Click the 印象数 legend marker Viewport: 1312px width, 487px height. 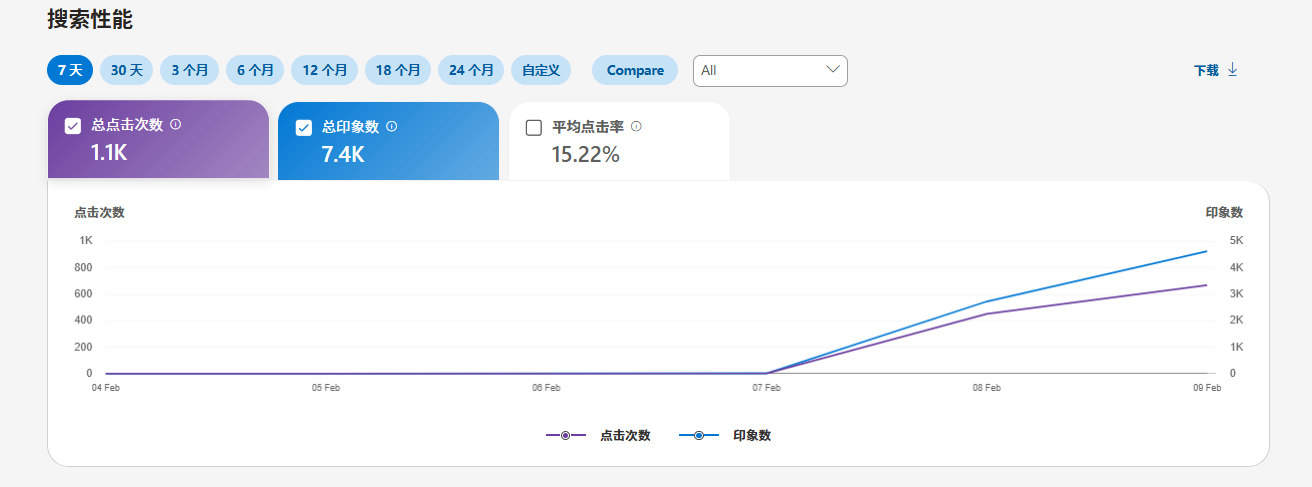click(698, 436)
